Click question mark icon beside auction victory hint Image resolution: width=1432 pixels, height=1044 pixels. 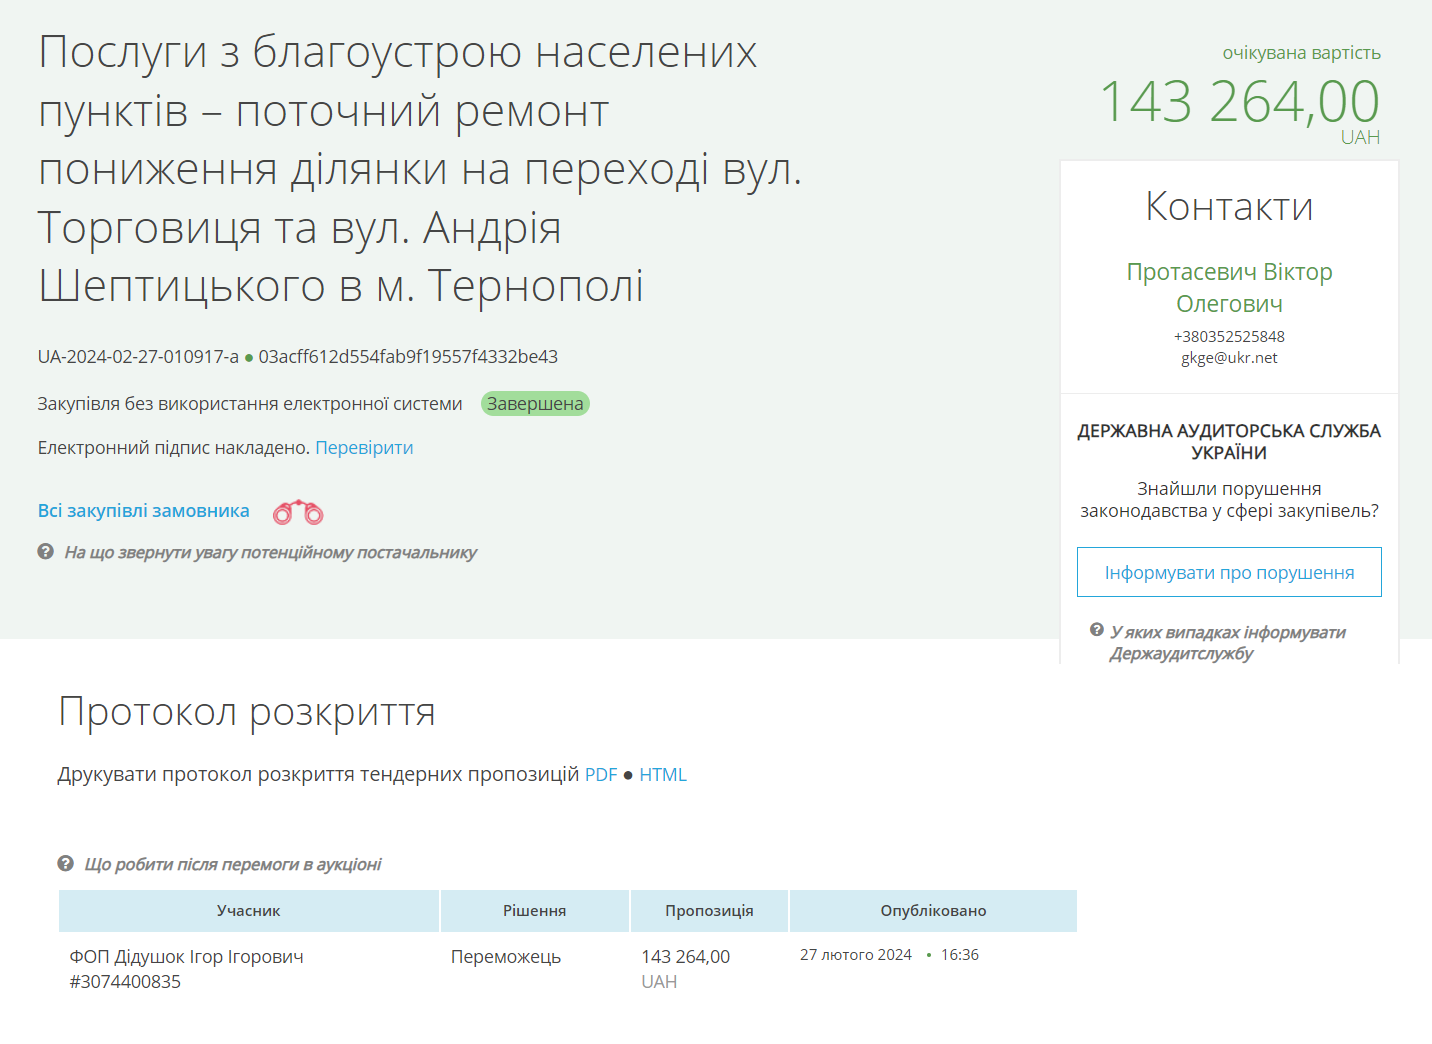(x=65, y=863)
